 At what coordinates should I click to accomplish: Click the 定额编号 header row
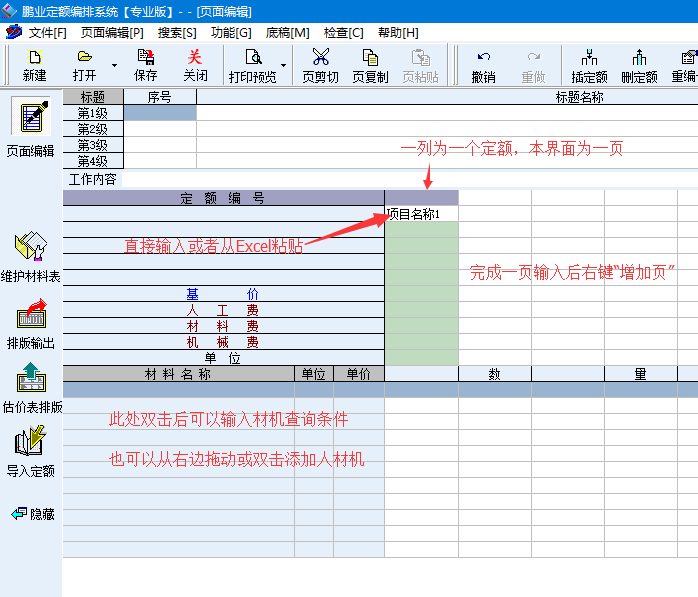click(x=223, y=198)
